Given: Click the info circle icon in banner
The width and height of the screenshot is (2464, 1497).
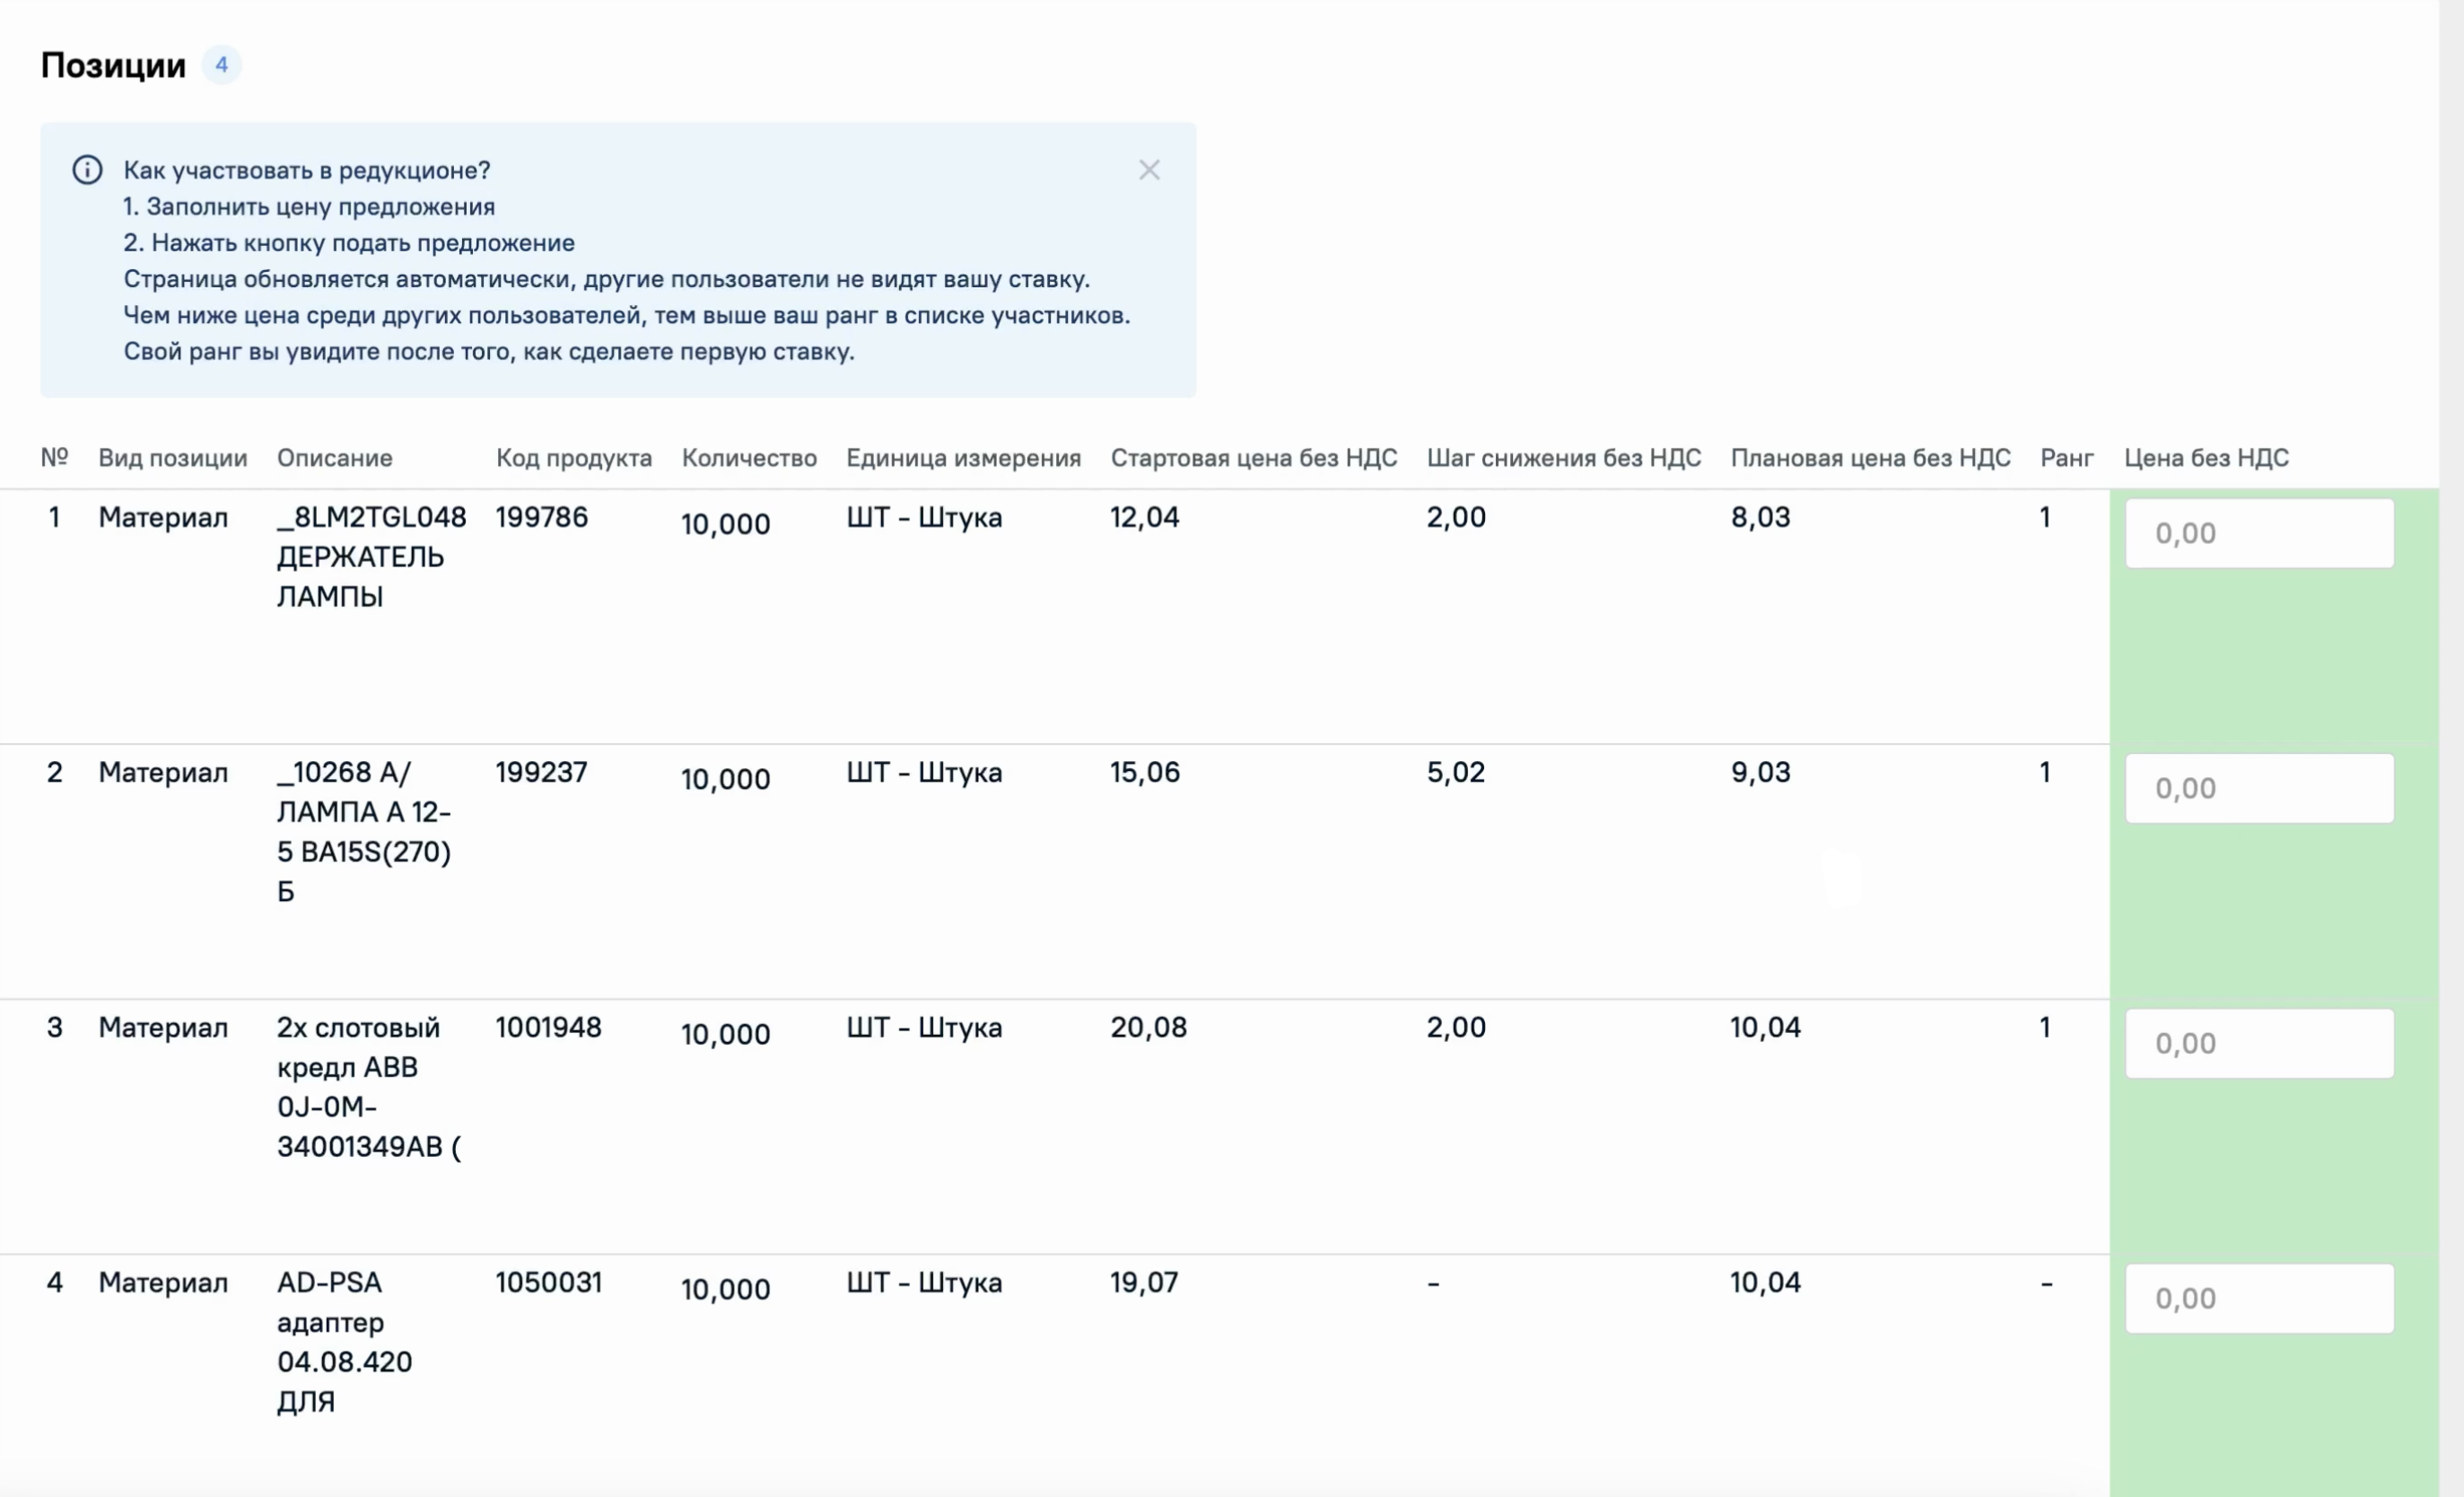Looking at the screenshot, I should tap(87, 170).
